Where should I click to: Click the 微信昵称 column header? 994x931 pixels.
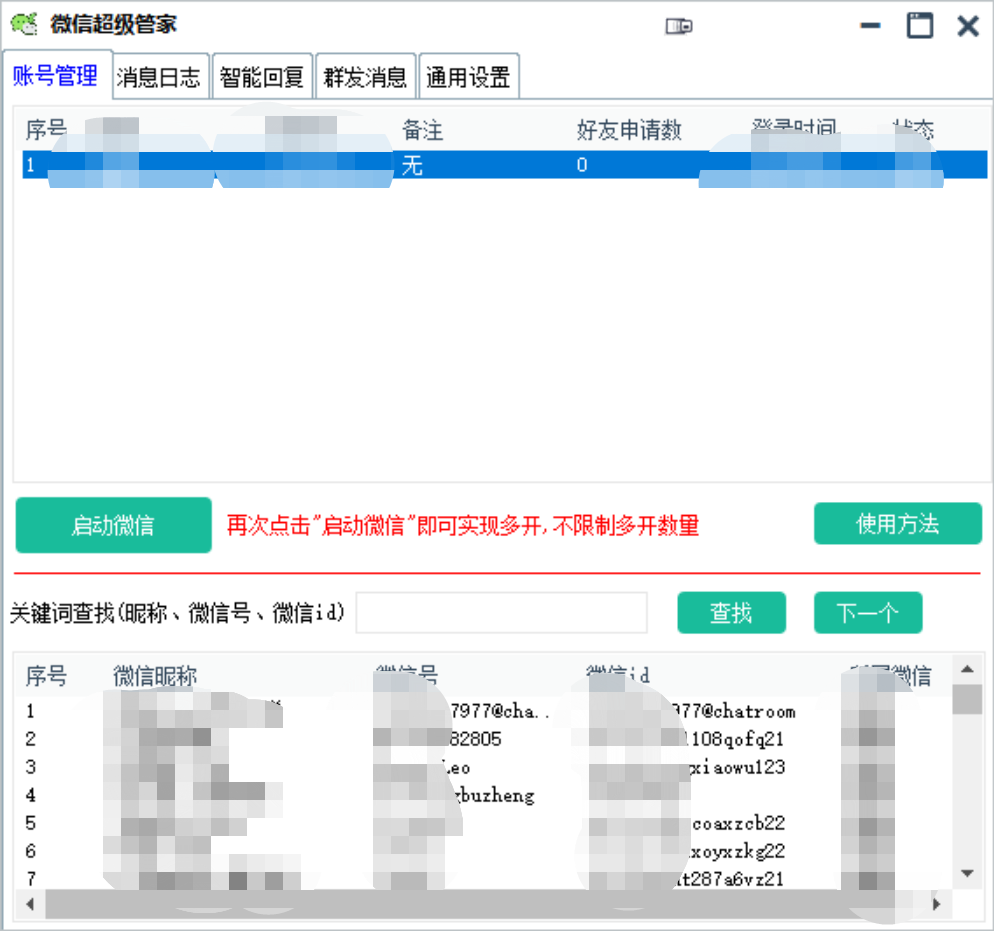(155, 676)
